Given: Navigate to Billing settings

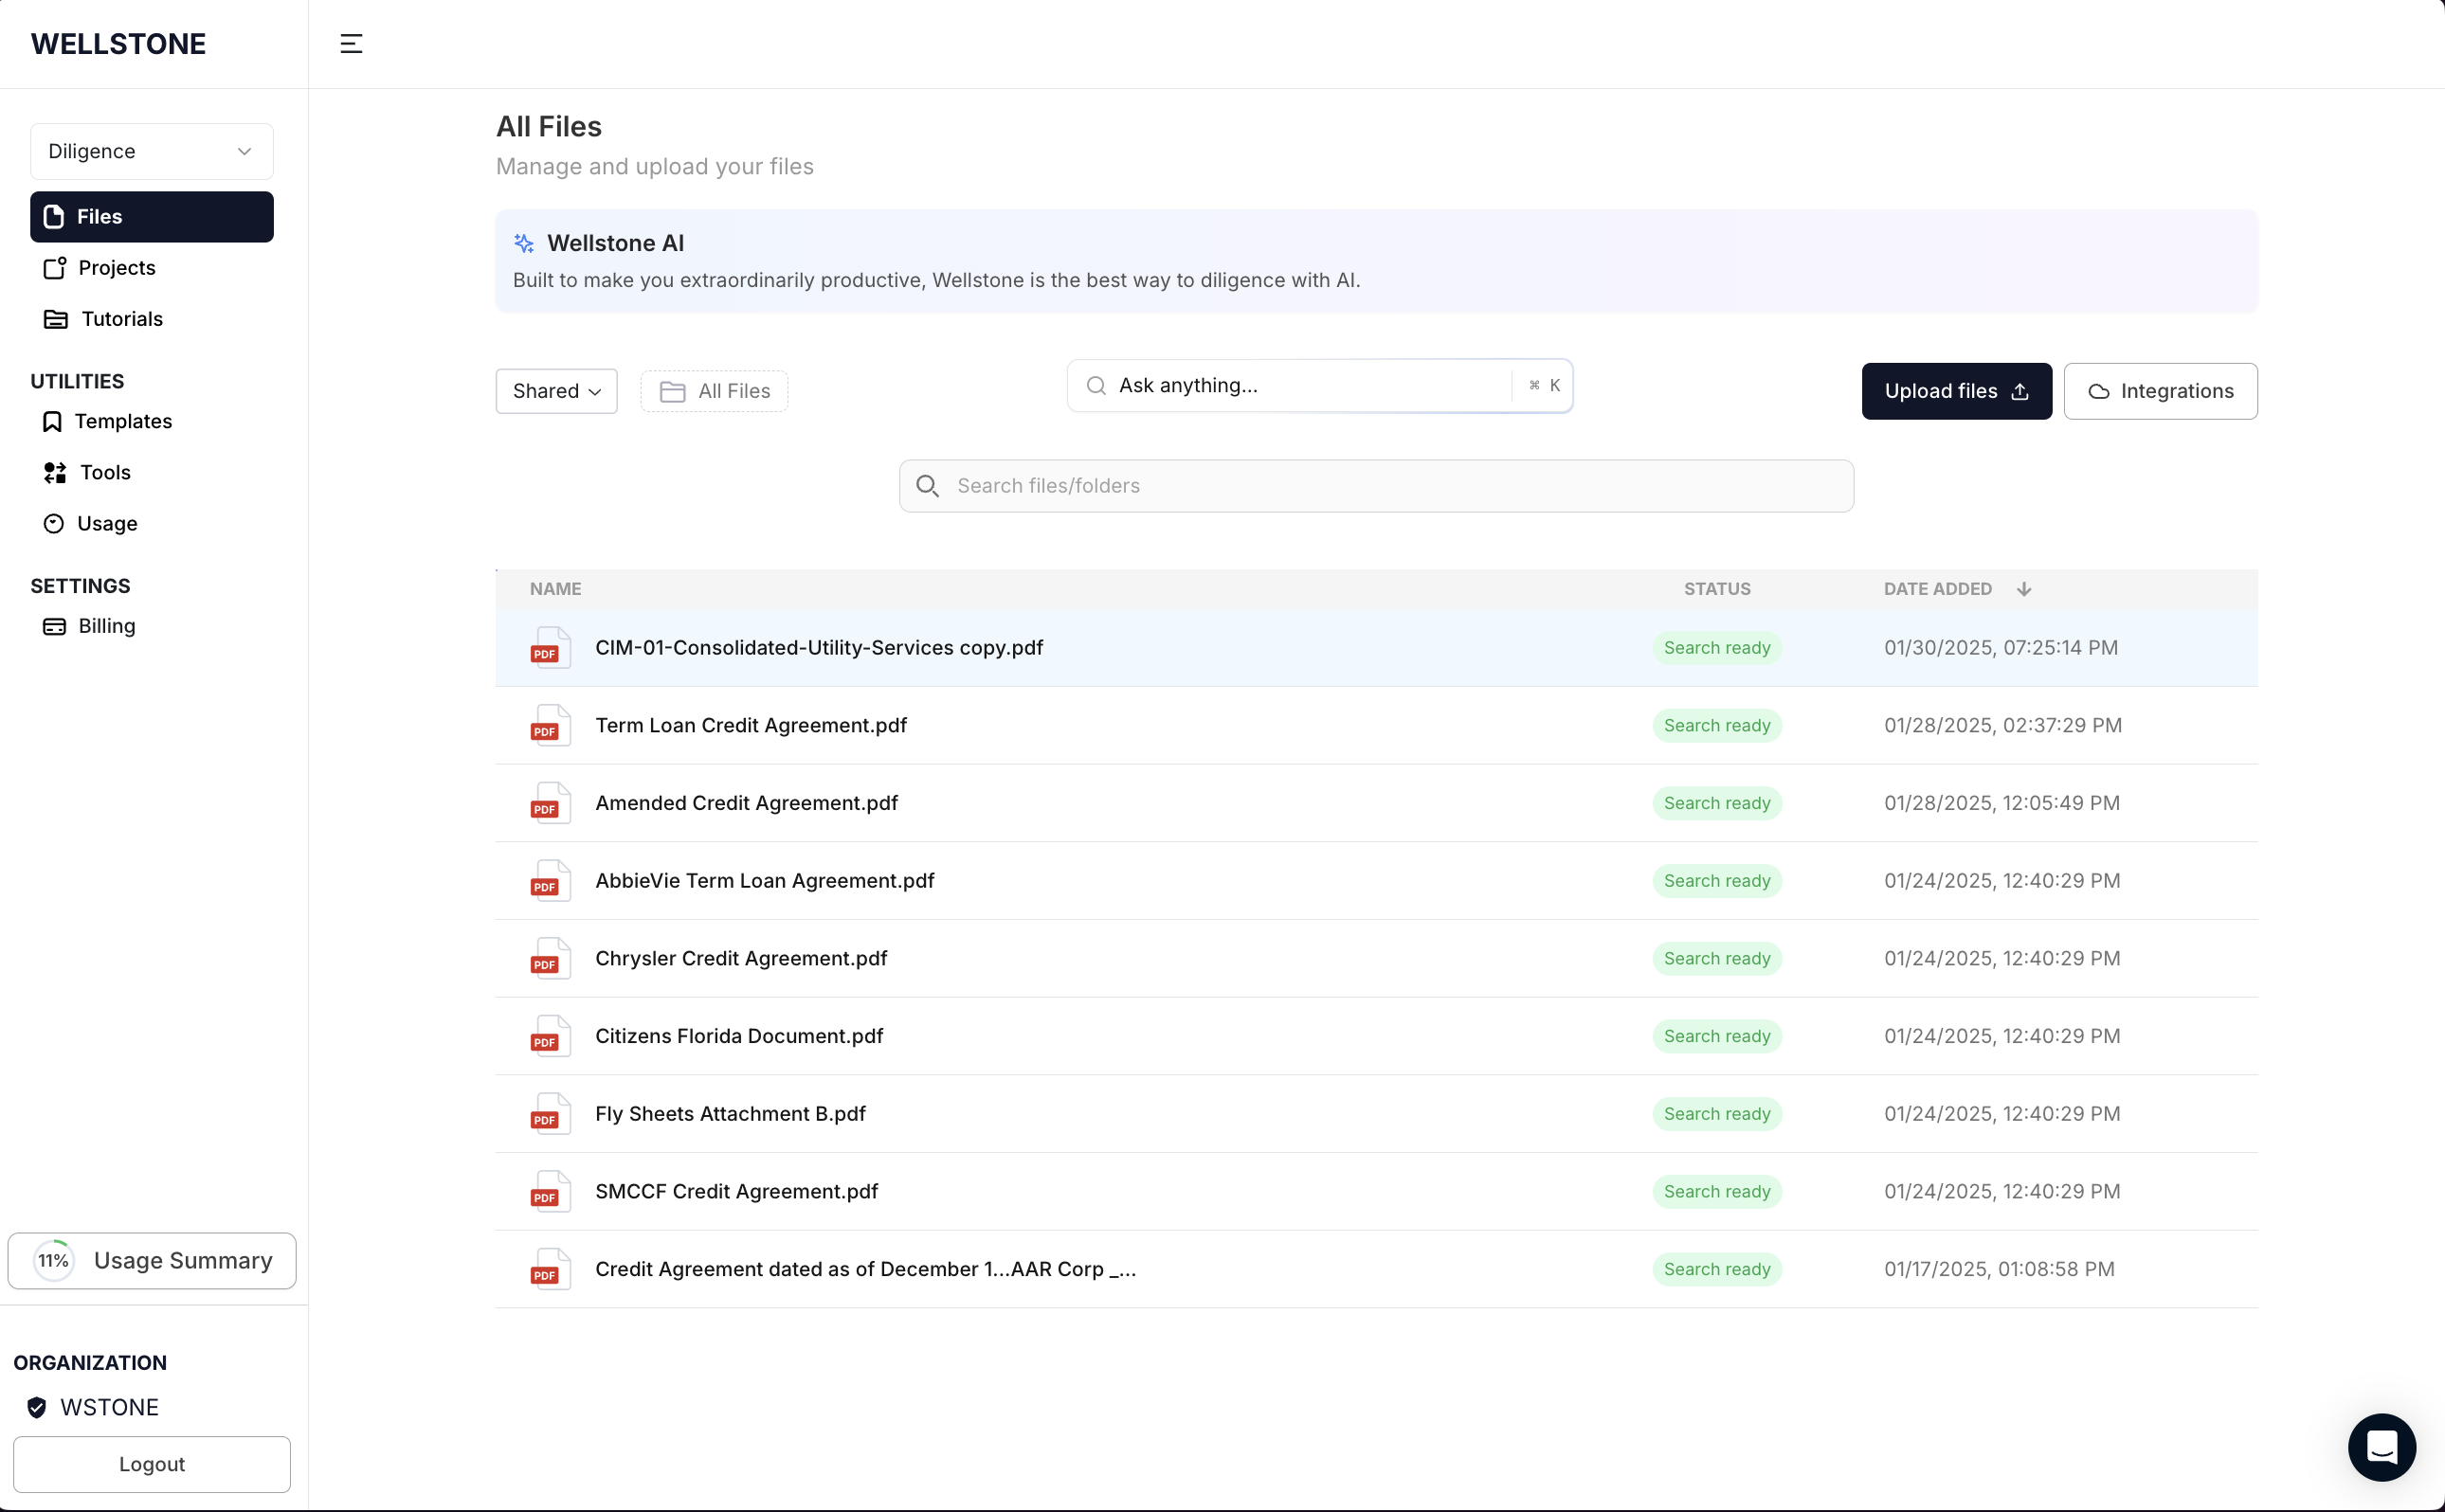Looking at the screenshot, I should [x=106, y=626].
